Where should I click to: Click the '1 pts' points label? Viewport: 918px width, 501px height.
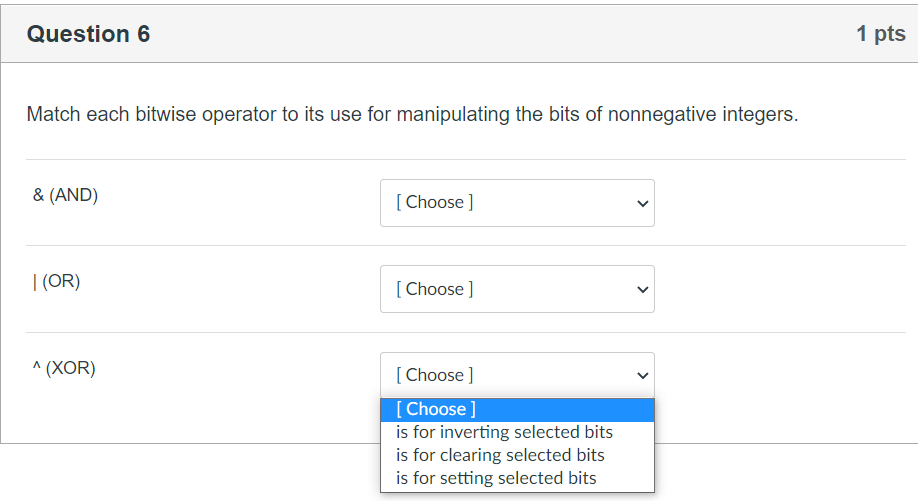click(x=880, y=34)
